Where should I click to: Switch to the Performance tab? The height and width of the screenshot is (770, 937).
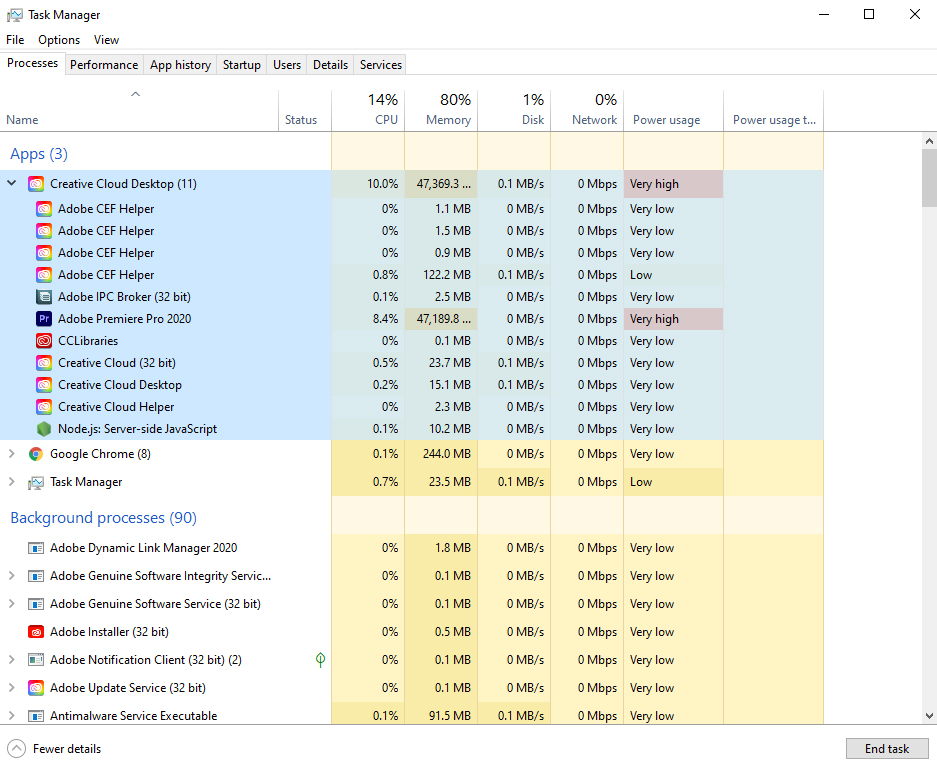pos(104,63)
